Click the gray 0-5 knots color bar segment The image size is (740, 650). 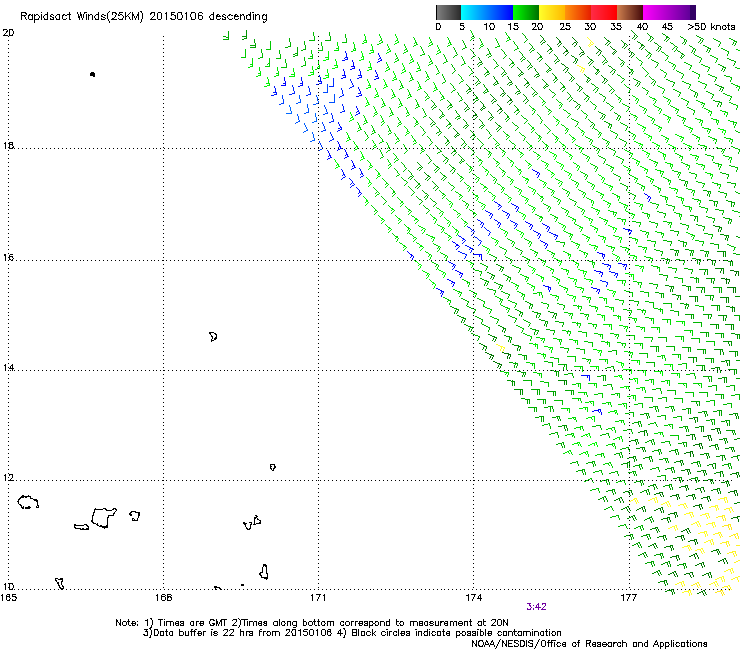(448, 12)
